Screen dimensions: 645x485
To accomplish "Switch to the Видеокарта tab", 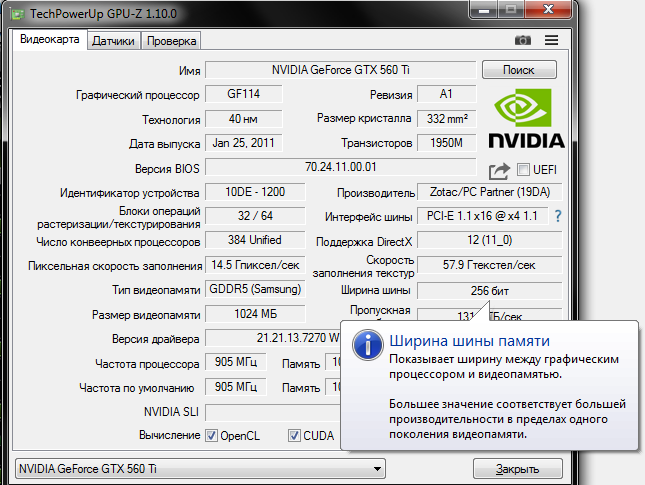I will pos(50,40).
